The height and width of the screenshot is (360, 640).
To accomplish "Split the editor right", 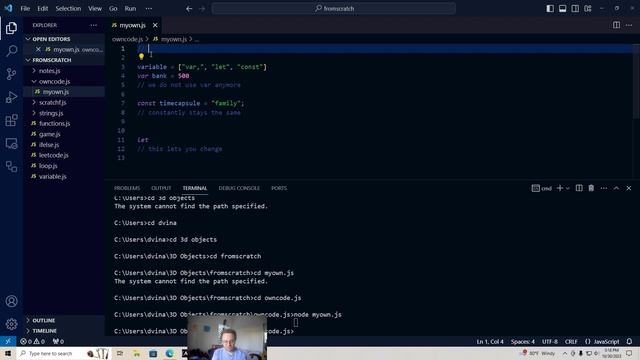I will (x=616, y=25).
